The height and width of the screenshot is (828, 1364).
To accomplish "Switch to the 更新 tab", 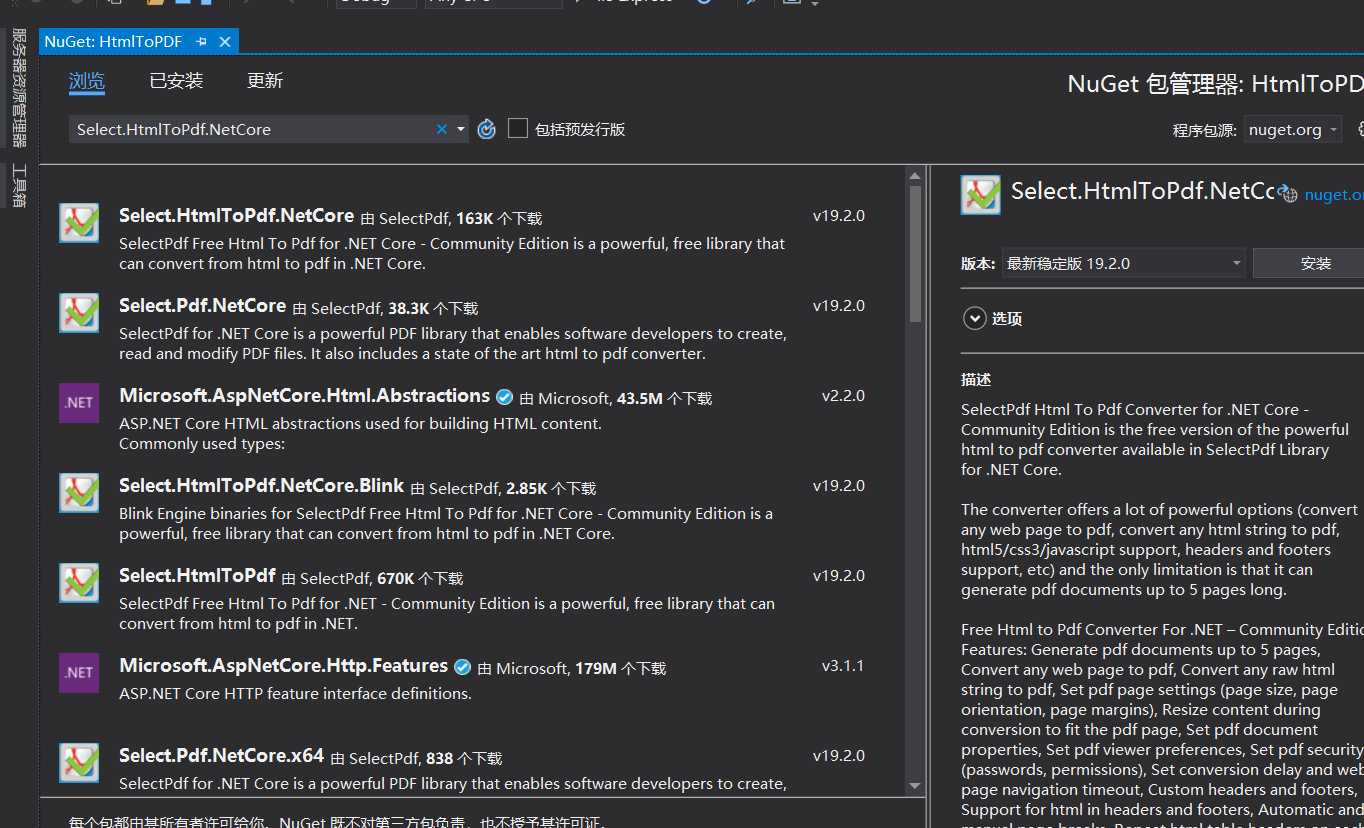I will (x=265, y=81).
